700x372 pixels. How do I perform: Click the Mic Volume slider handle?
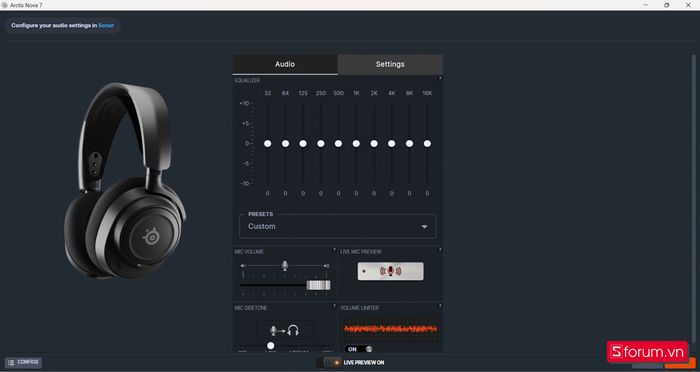(318, 285)
